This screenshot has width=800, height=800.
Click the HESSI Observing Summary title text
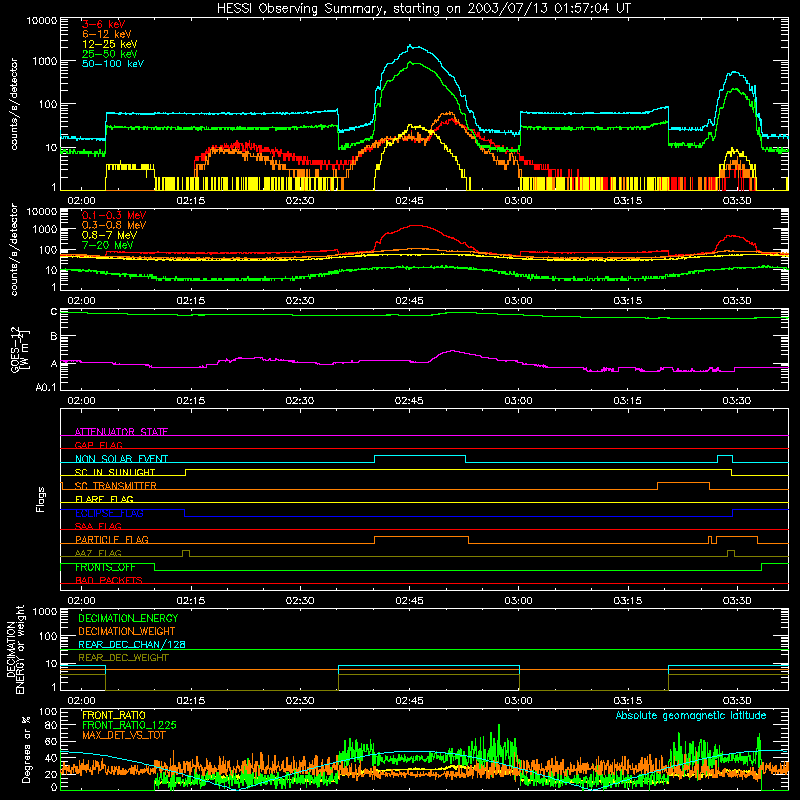pyautogui.click(x=424, y=9)
